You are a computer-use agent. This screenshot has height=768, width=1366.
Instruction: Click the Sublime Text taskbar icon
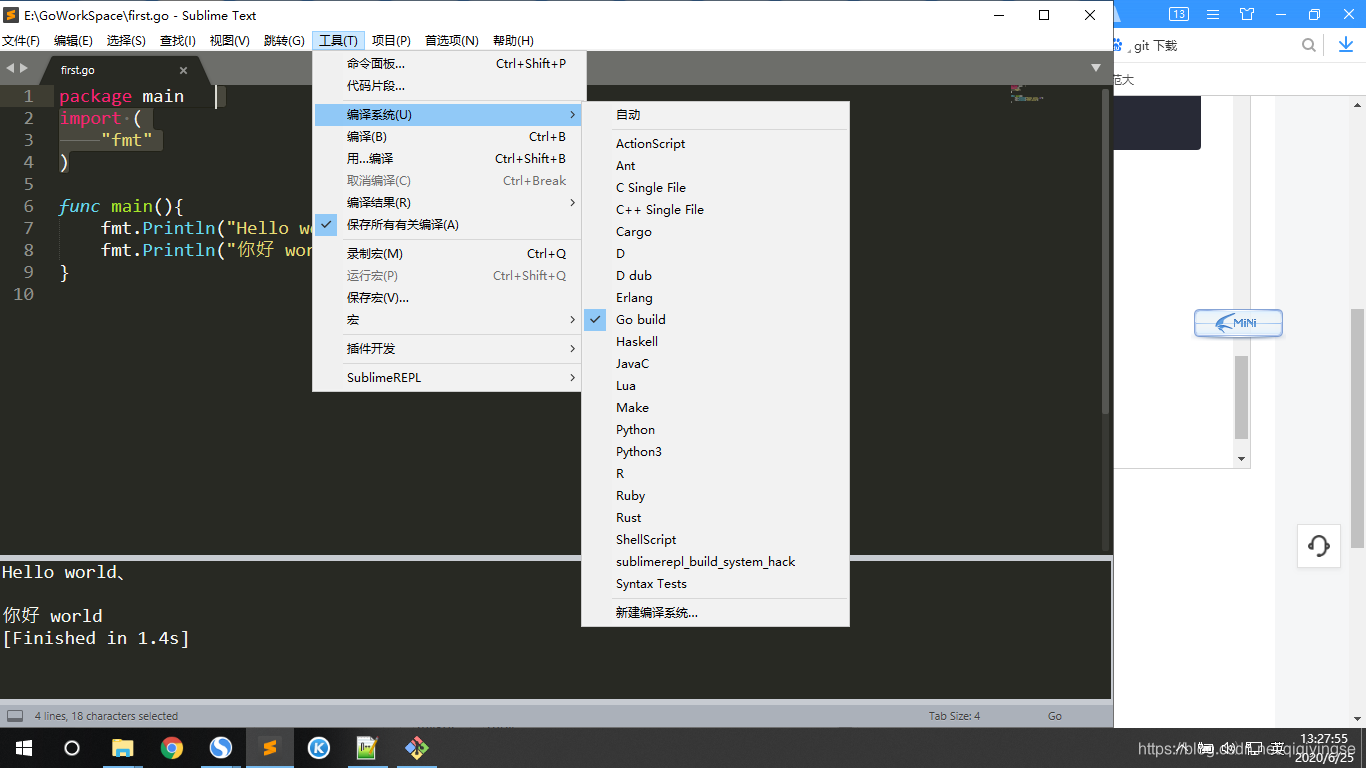269,748
